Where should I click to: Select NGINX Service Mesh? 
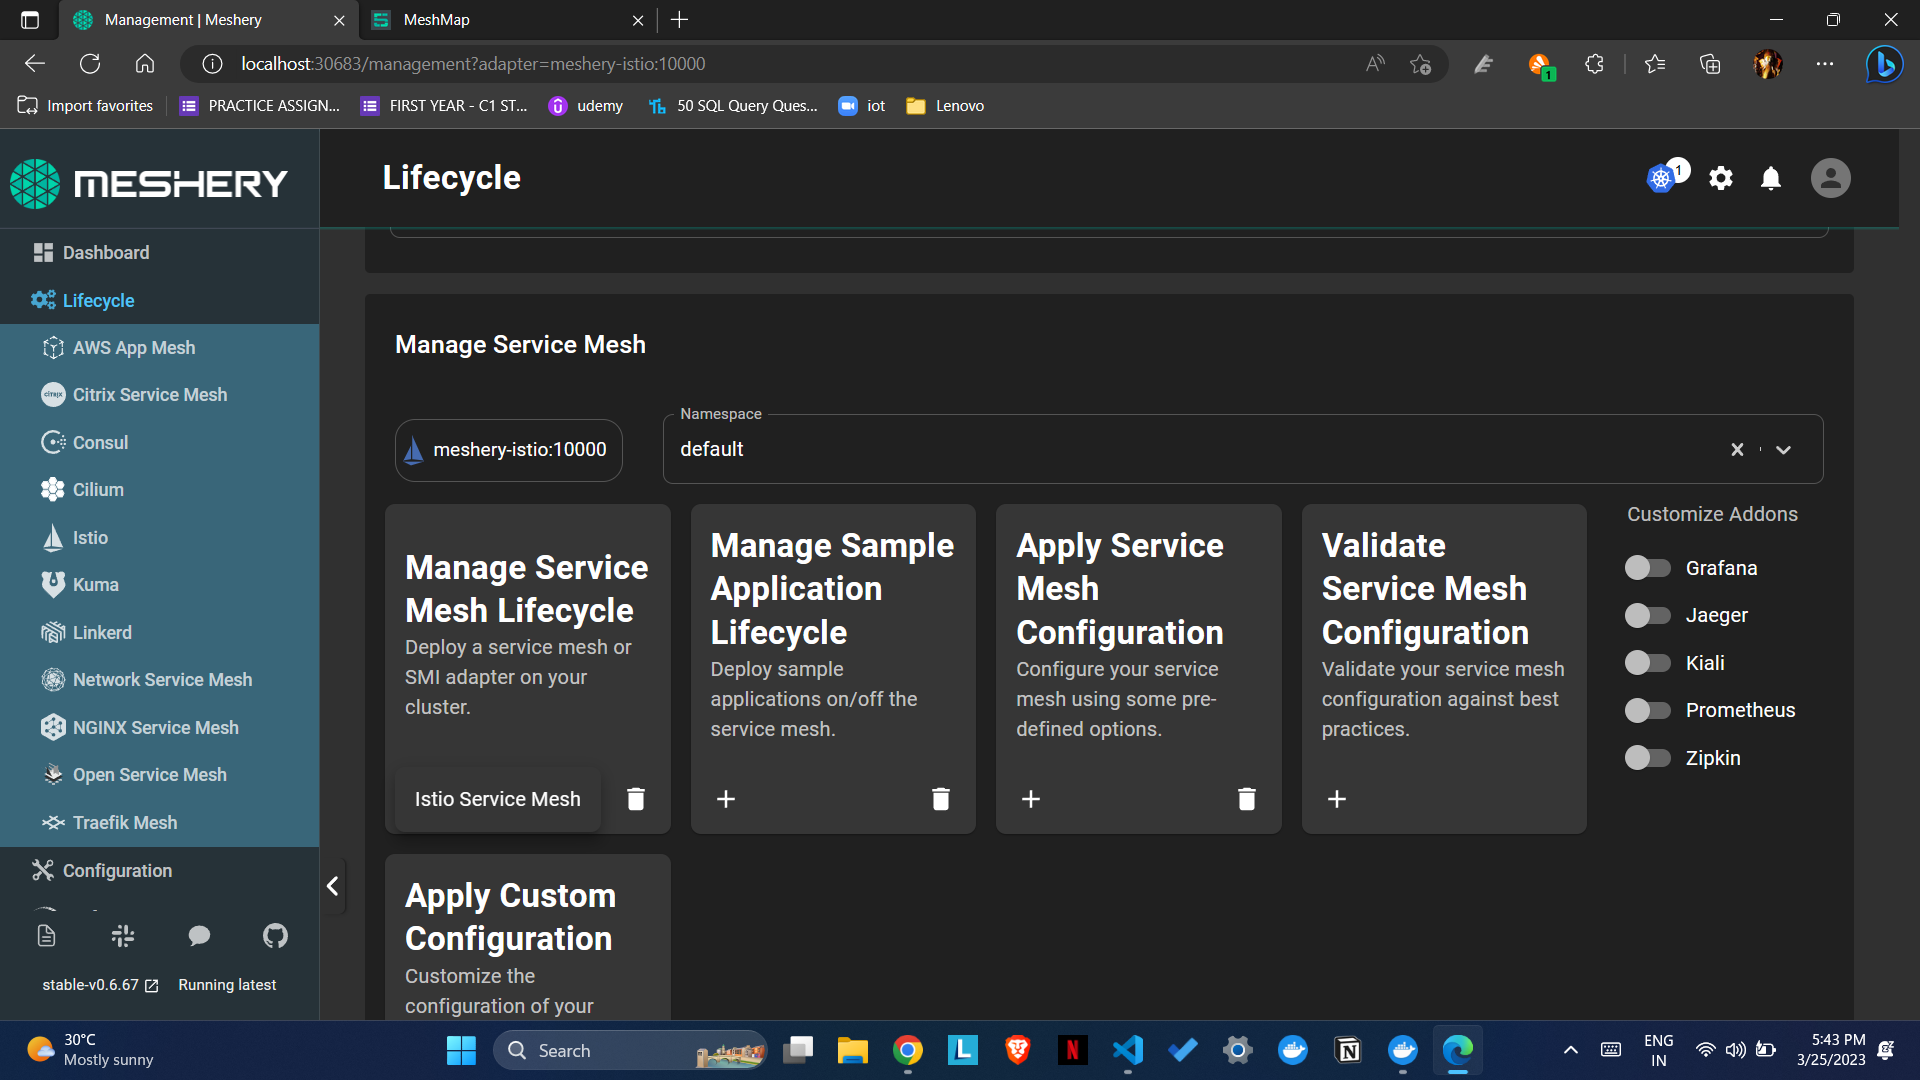[x=155, y=727]
